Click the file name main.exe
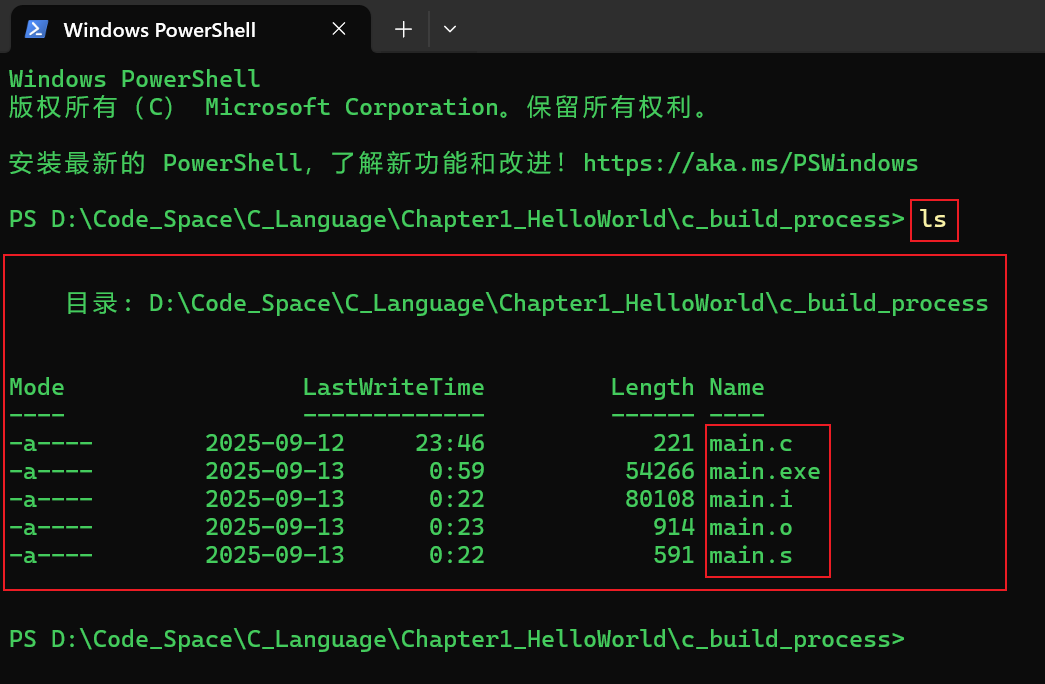Image resolution: width=1045 pixels, height=684 pixels. [x=765, y=471]
